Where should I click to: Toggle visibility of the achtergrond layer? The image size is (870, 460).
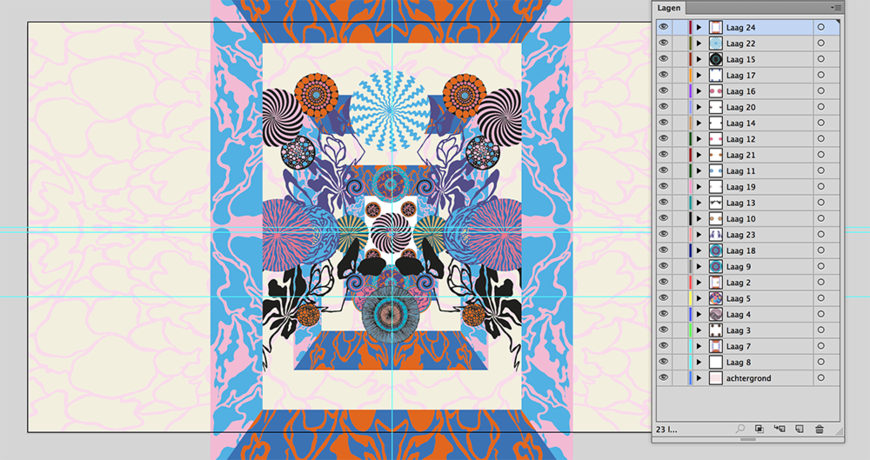(663, 379)
